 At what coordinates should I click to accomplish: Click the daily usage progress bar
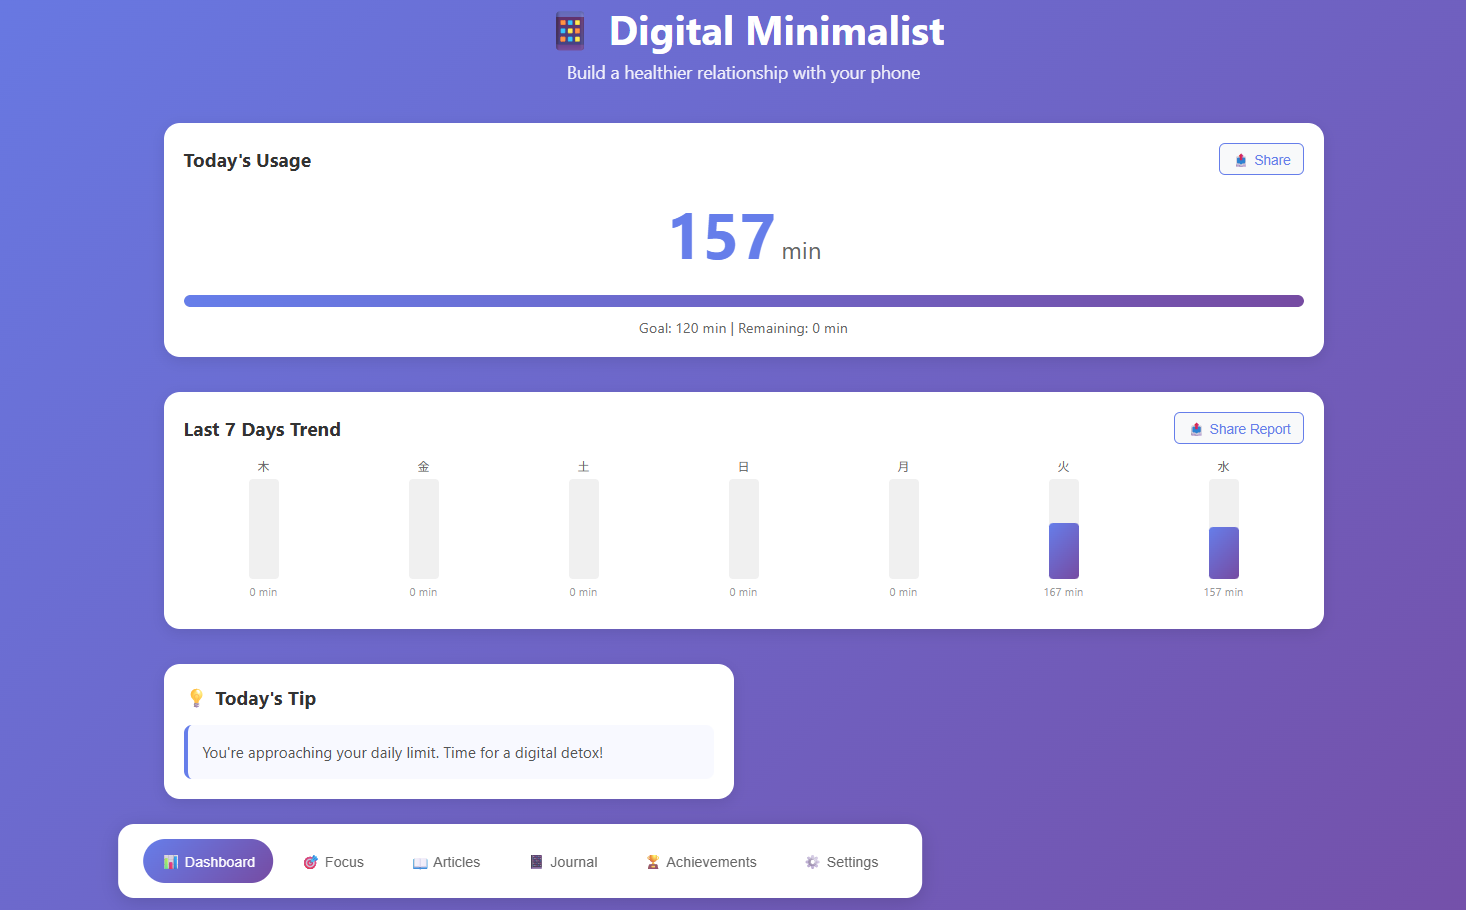click(x=743, y=300)
